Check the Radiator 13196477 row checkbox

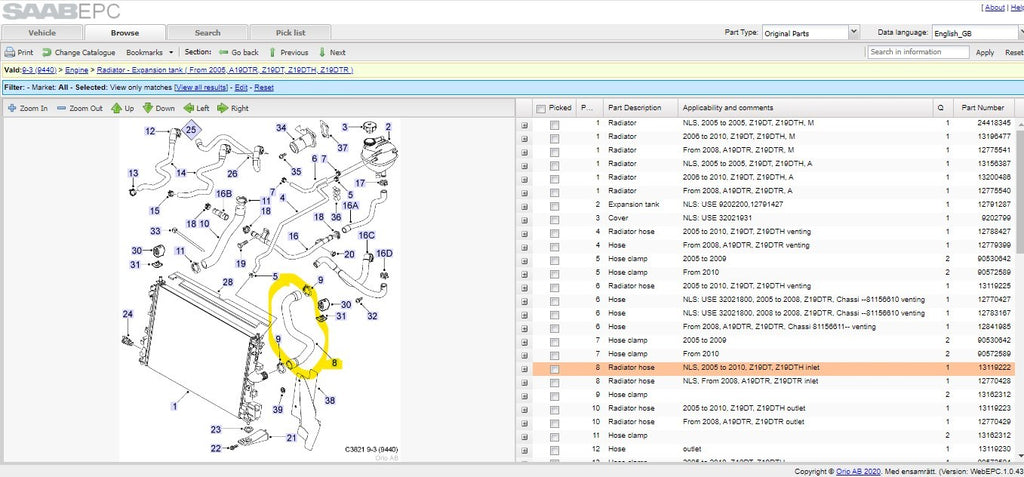[554, 138]
